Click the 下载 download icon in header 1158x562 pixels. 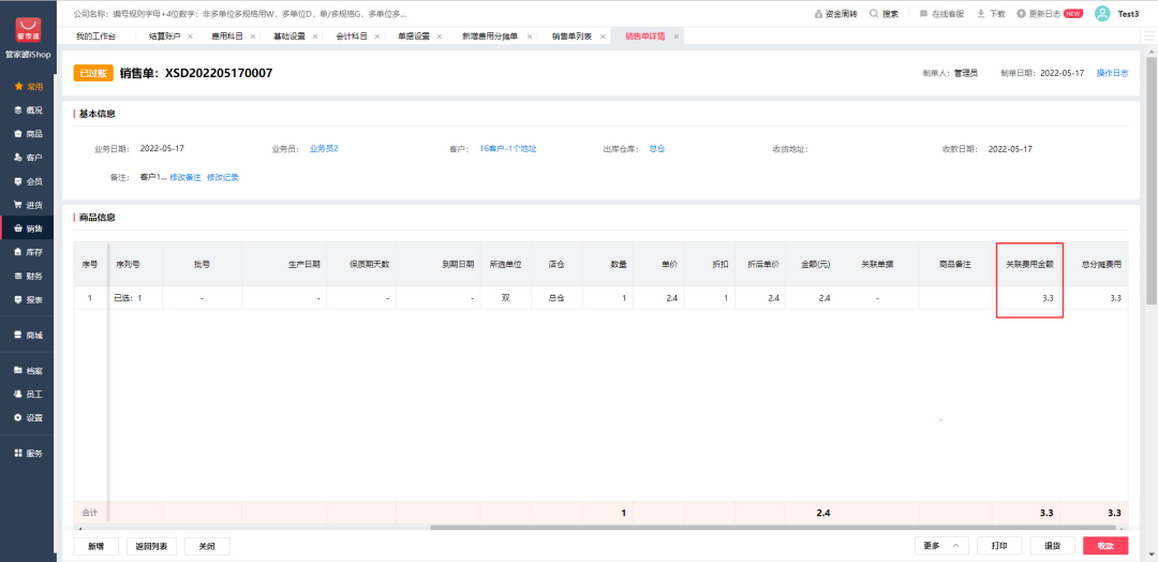990,14
